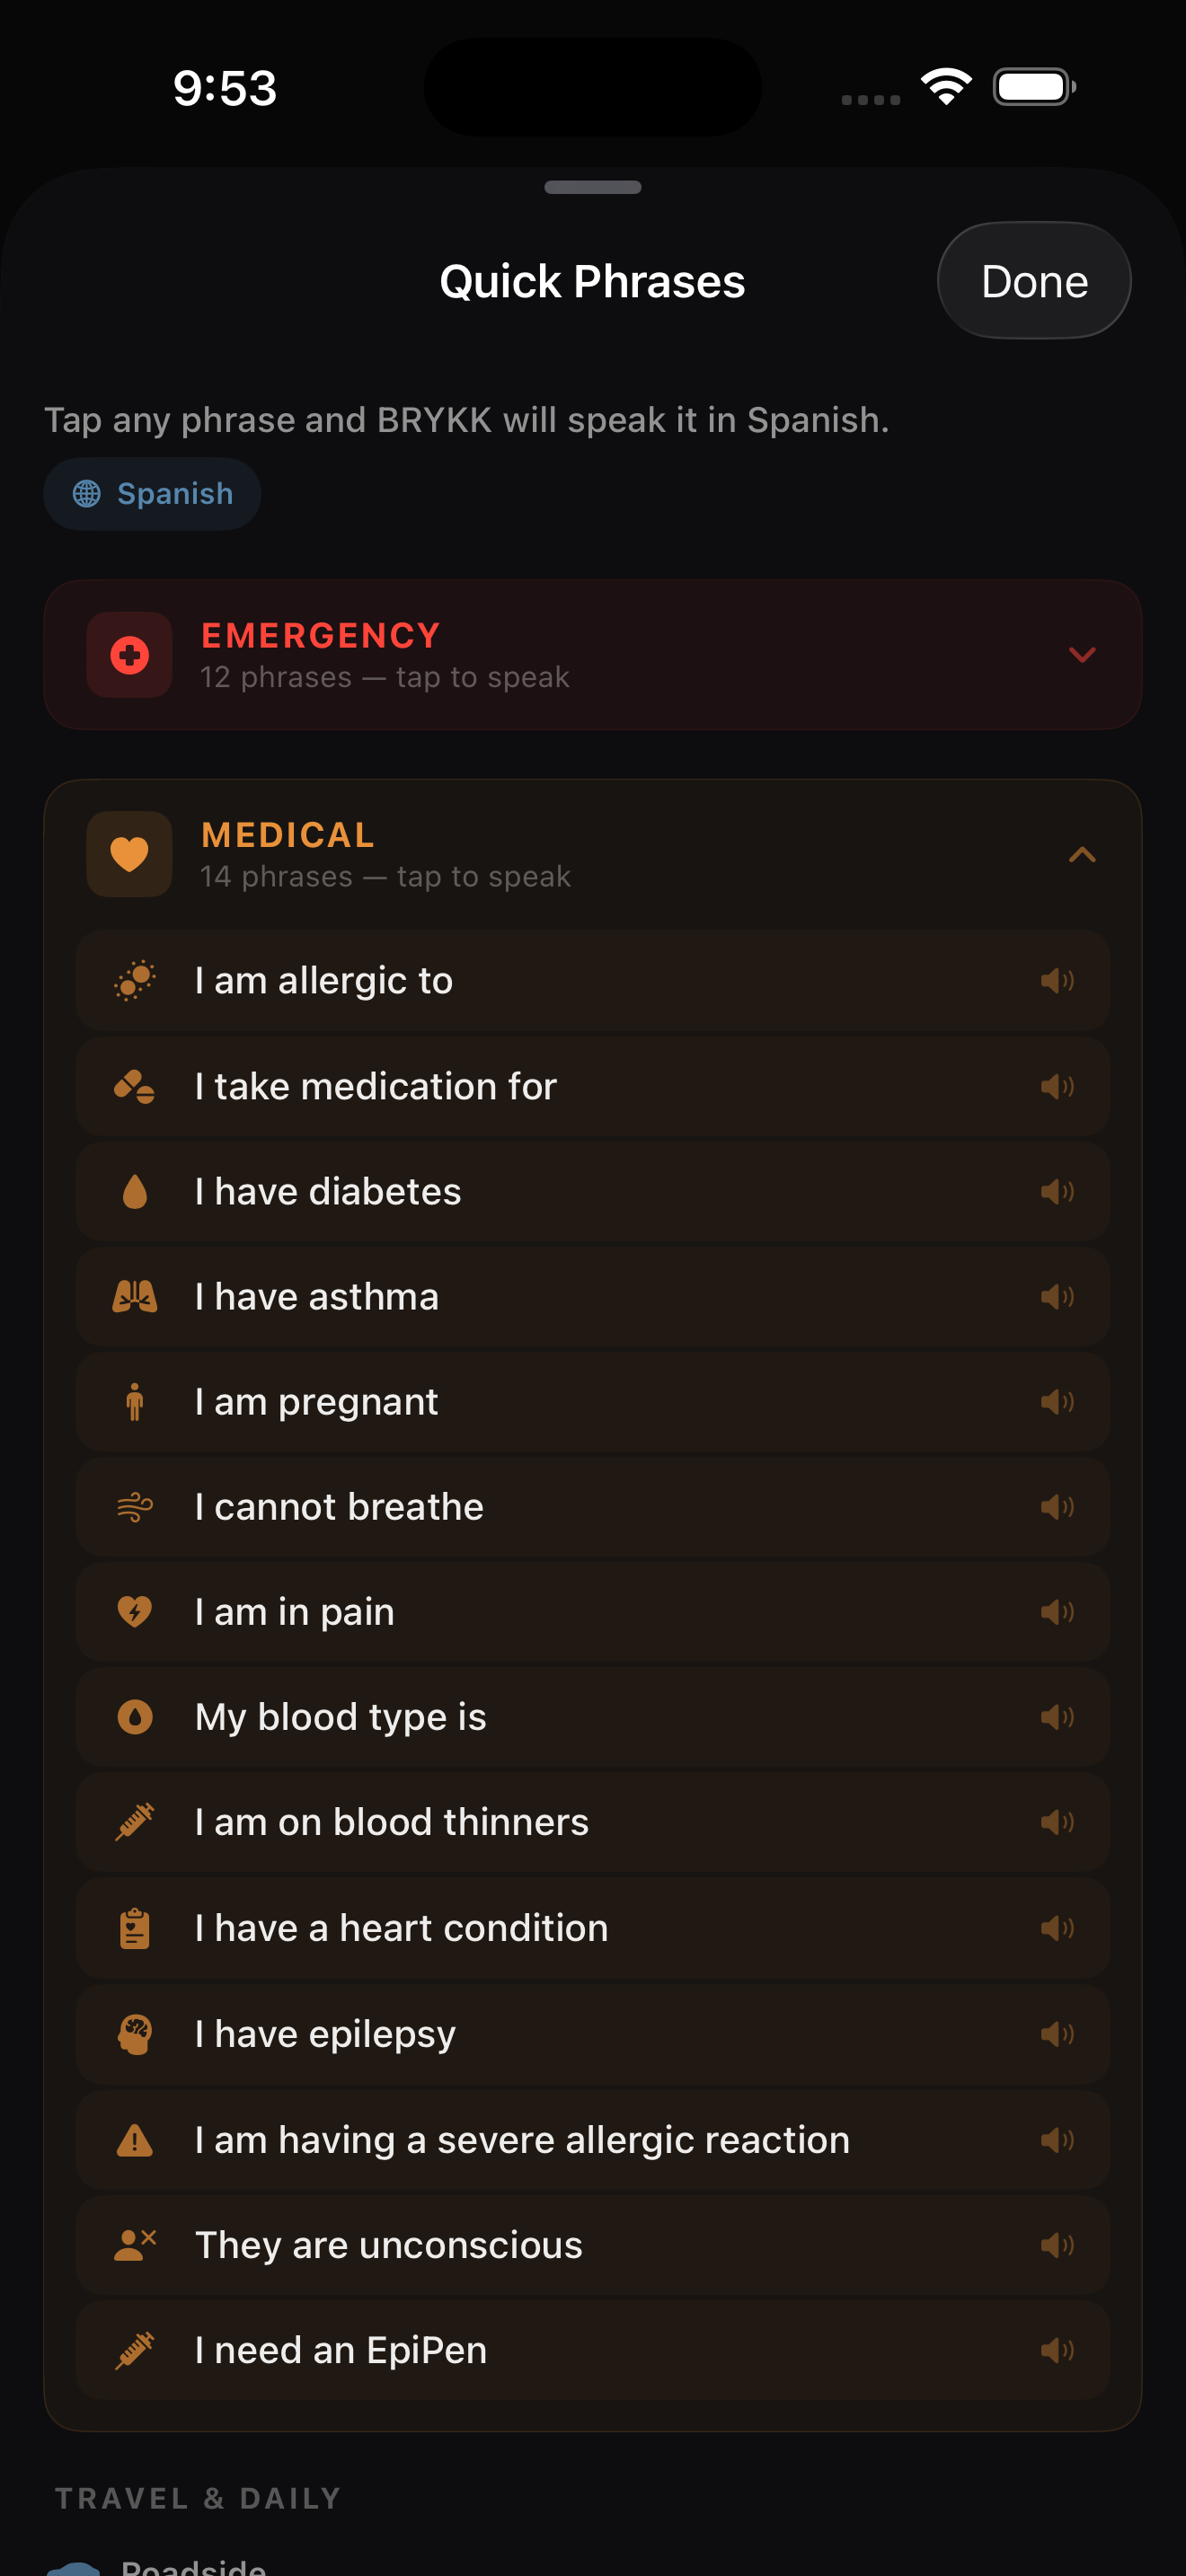
Task: Tap the speaker icon for 'I am pregnant'
Action: 1056,1401
